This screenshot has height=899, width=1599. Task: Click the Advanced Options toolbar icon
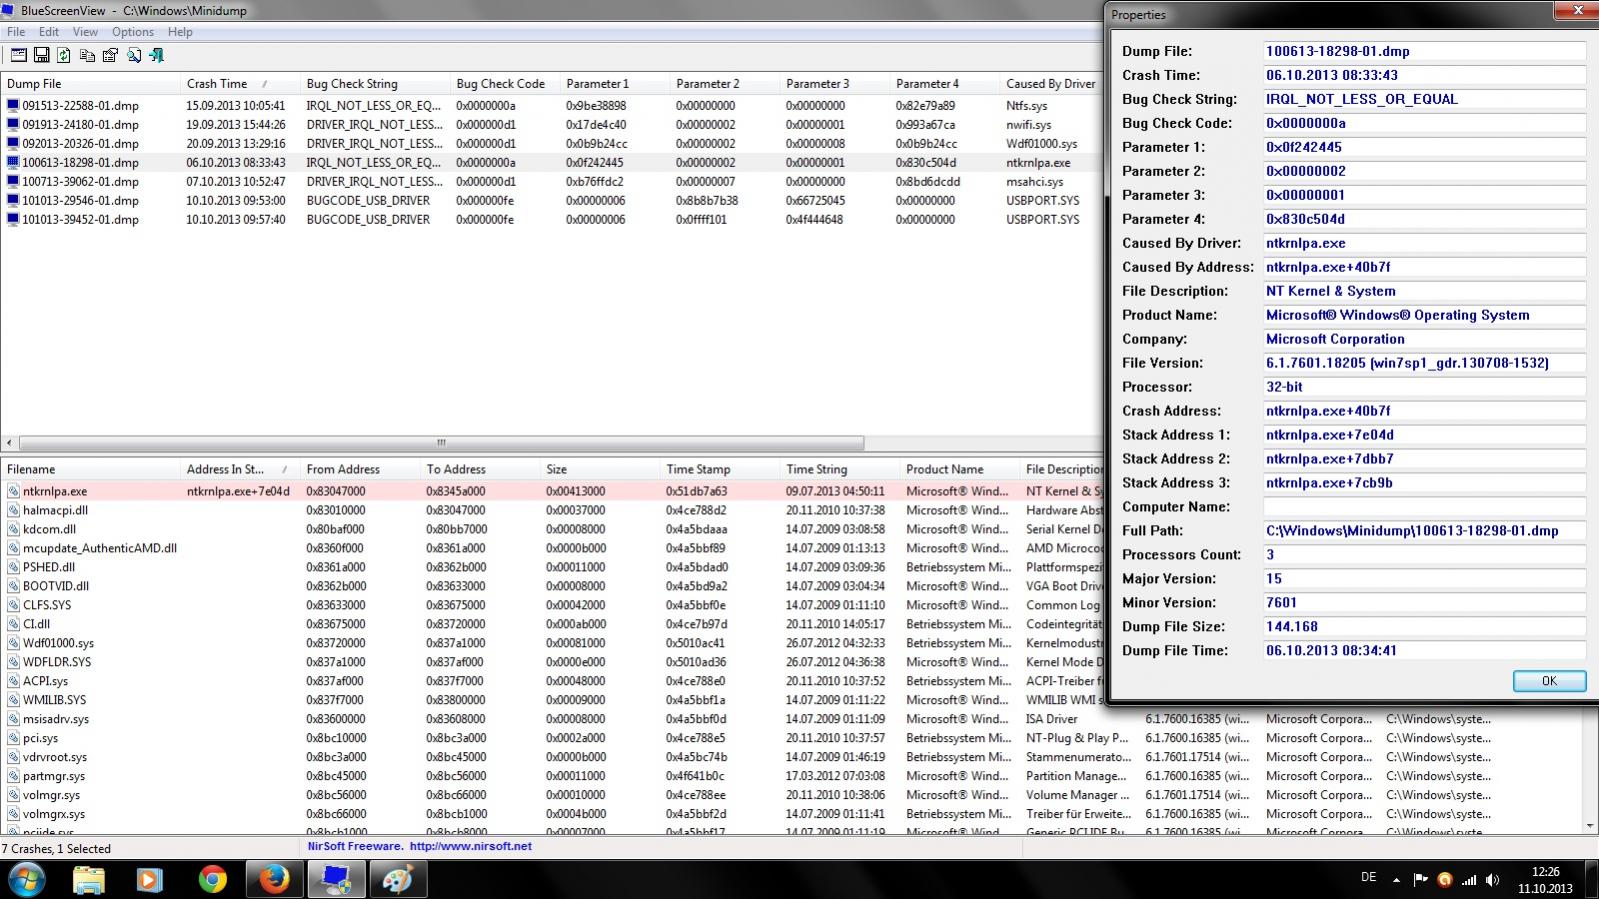(19, 55)
